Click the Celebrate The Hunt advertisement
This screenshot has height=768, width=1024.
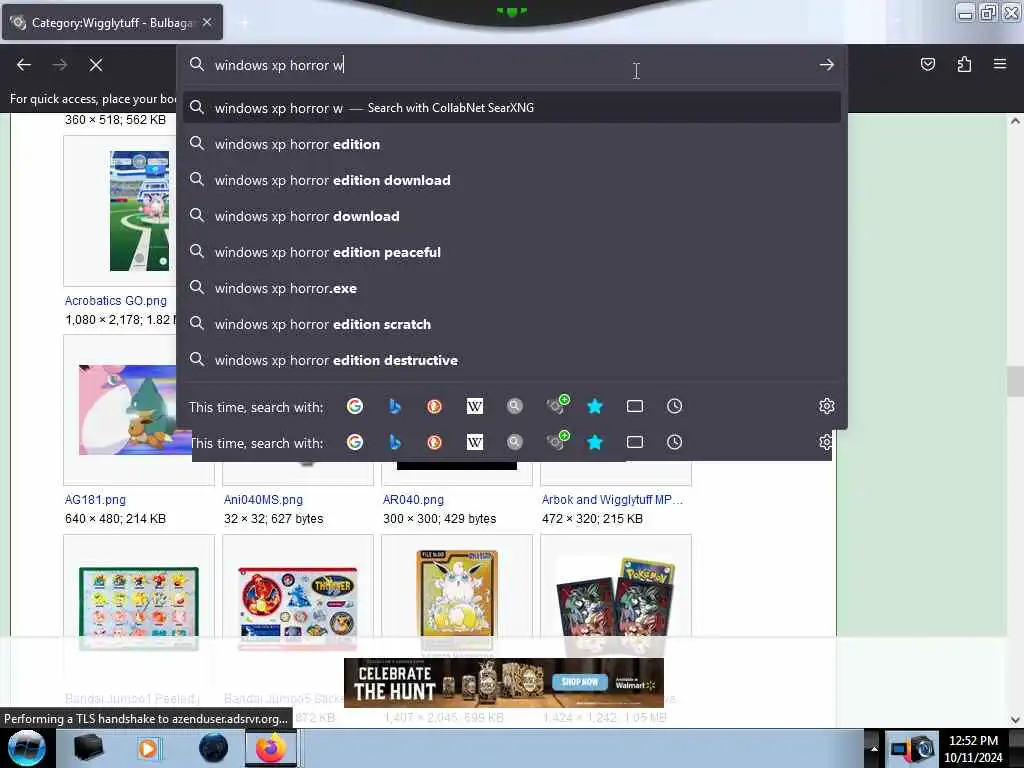click(504, 682)
